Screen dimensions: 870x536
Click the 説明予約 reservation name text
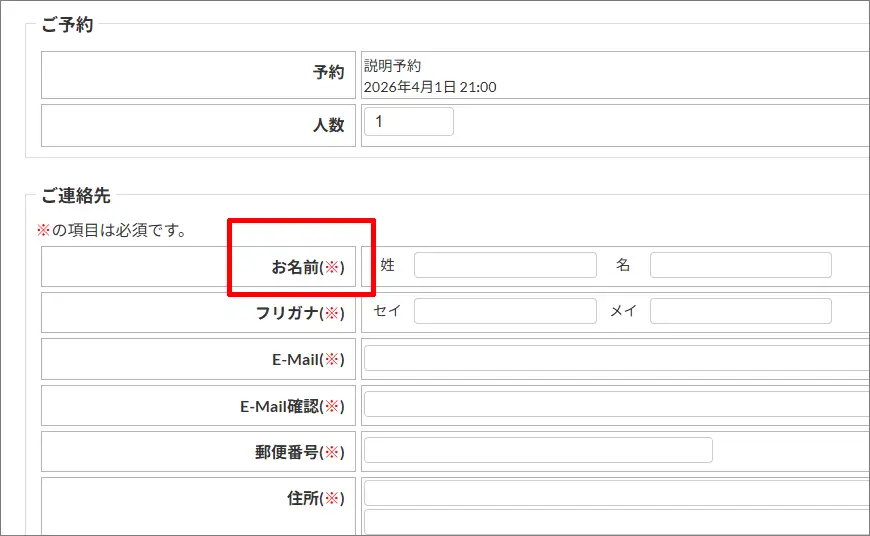(392, 66)
